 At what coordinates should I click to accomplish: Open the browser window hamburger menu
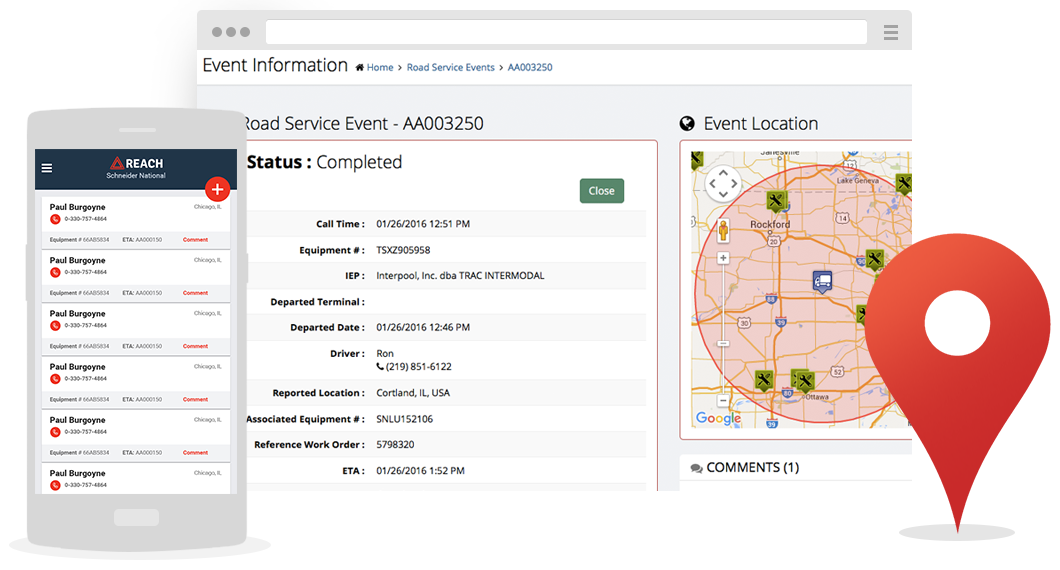[x=891, y=32]
